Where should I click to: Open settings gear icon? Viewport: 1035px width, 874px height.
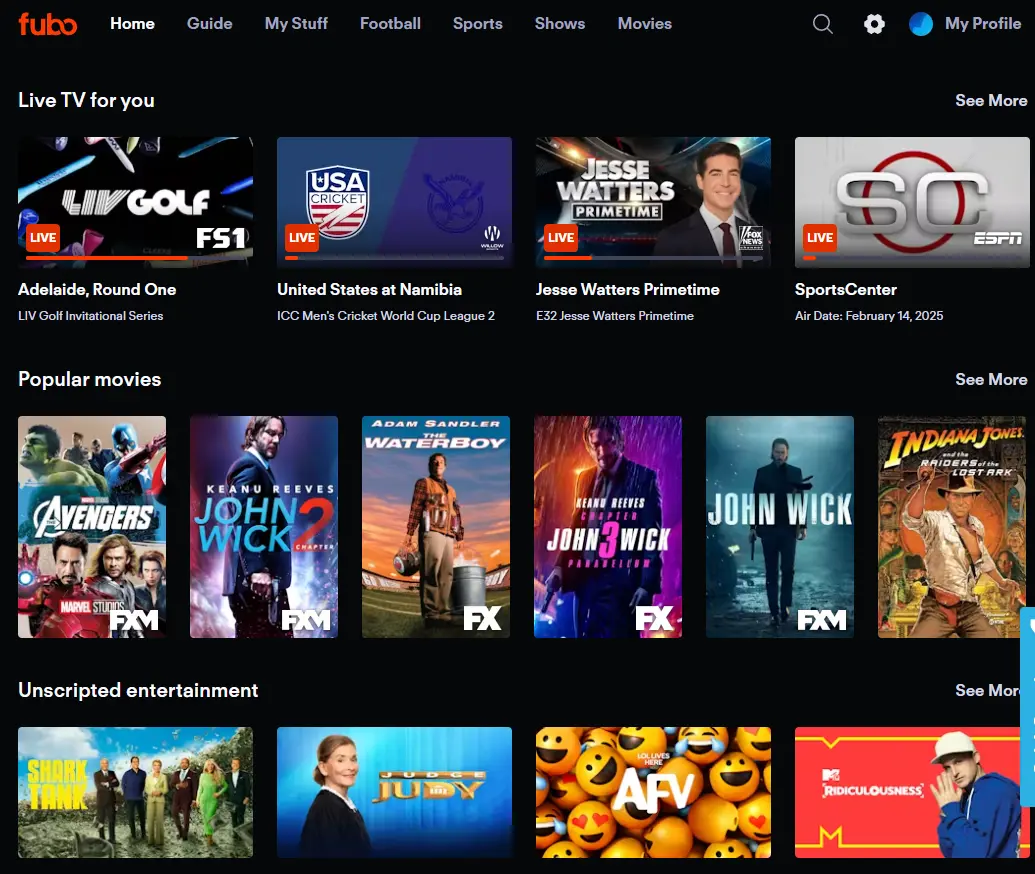pyautogui.click(x=874, y=24)
